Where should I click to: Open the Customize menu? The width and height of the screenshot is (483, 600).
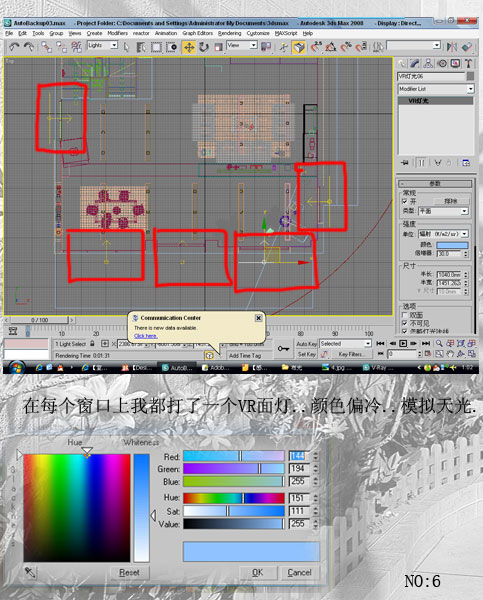tap(258, 33)
